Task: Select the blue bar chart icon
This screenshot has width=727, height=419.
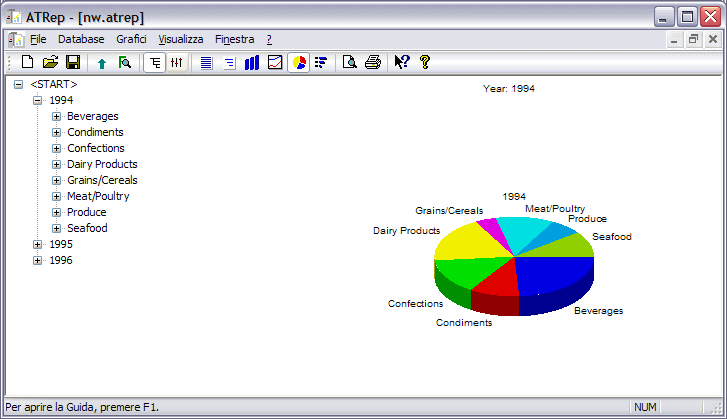Action: click(x=252, y=63)
